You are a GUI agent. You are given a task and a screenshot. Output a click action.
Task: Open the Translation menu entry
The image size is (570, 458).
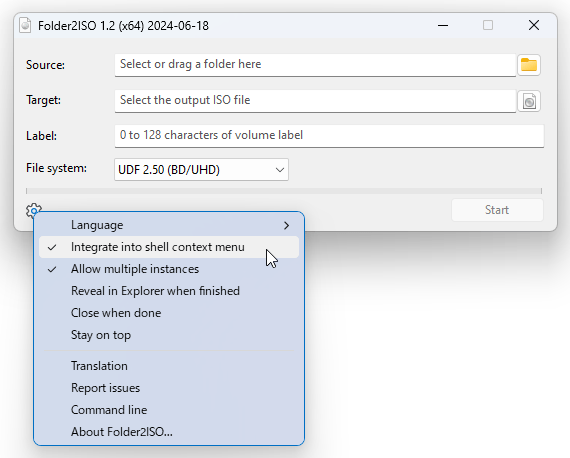pyautogui.click(x=169, y=366)
